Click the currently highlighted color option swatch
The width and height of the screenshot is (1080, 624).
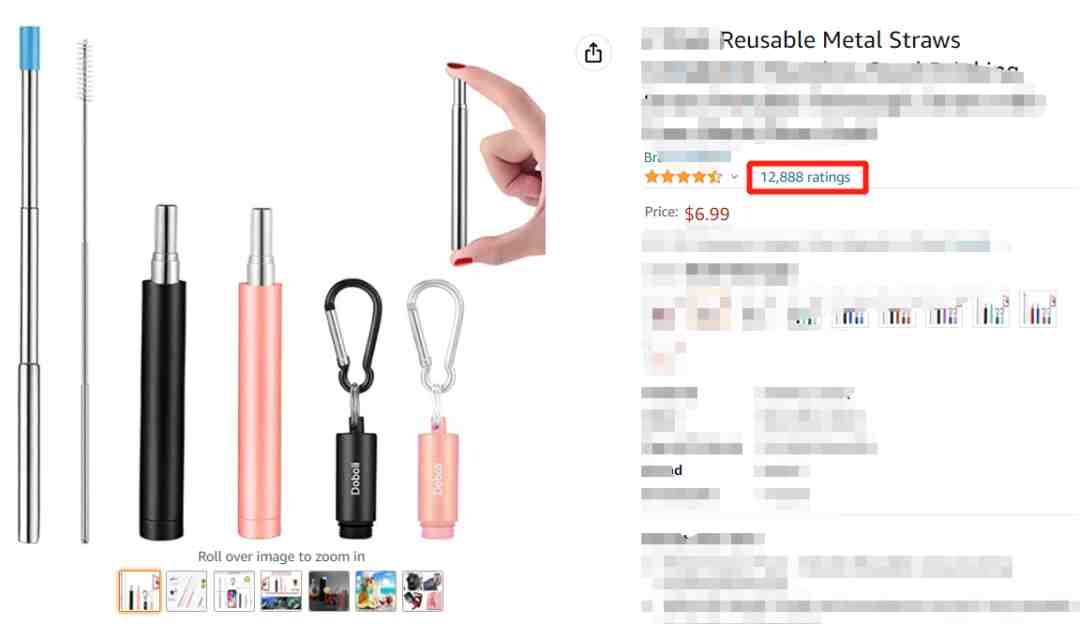(709, 310)
